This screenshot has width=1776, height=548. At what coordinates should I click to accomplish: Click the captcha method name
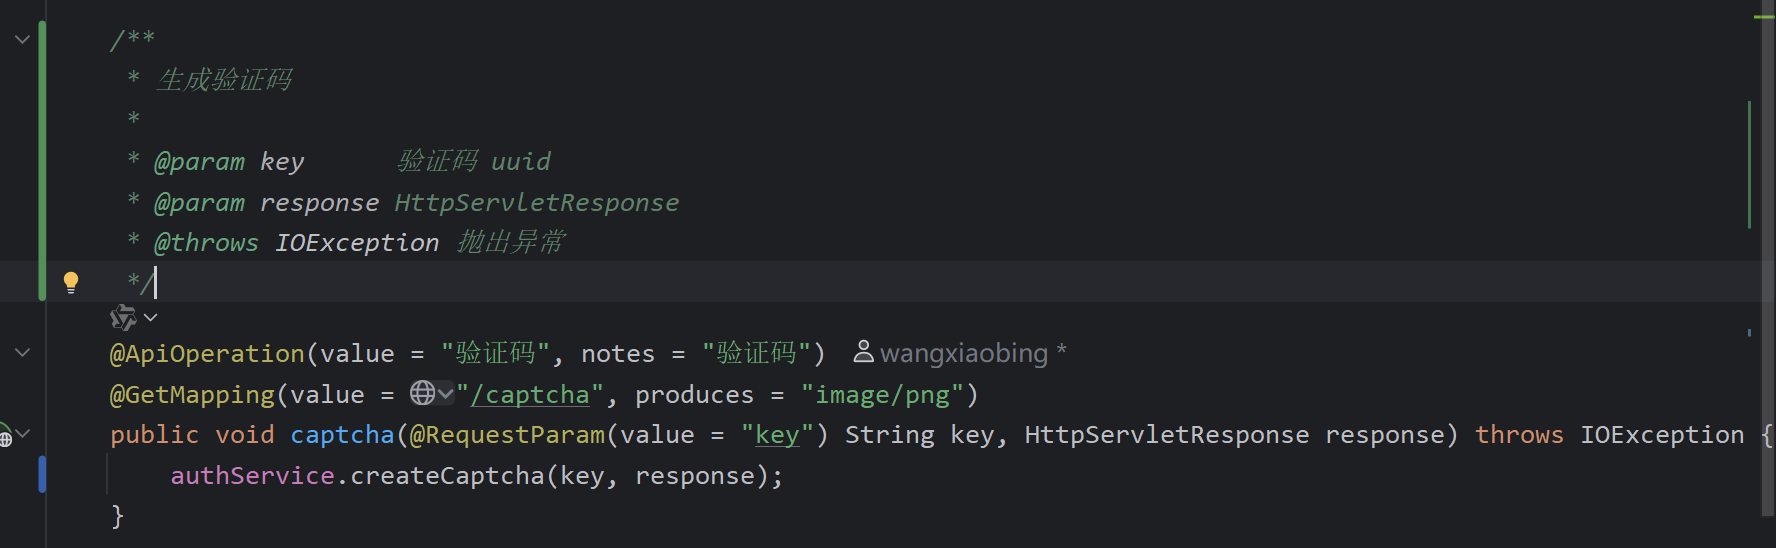tap(342, 435)
